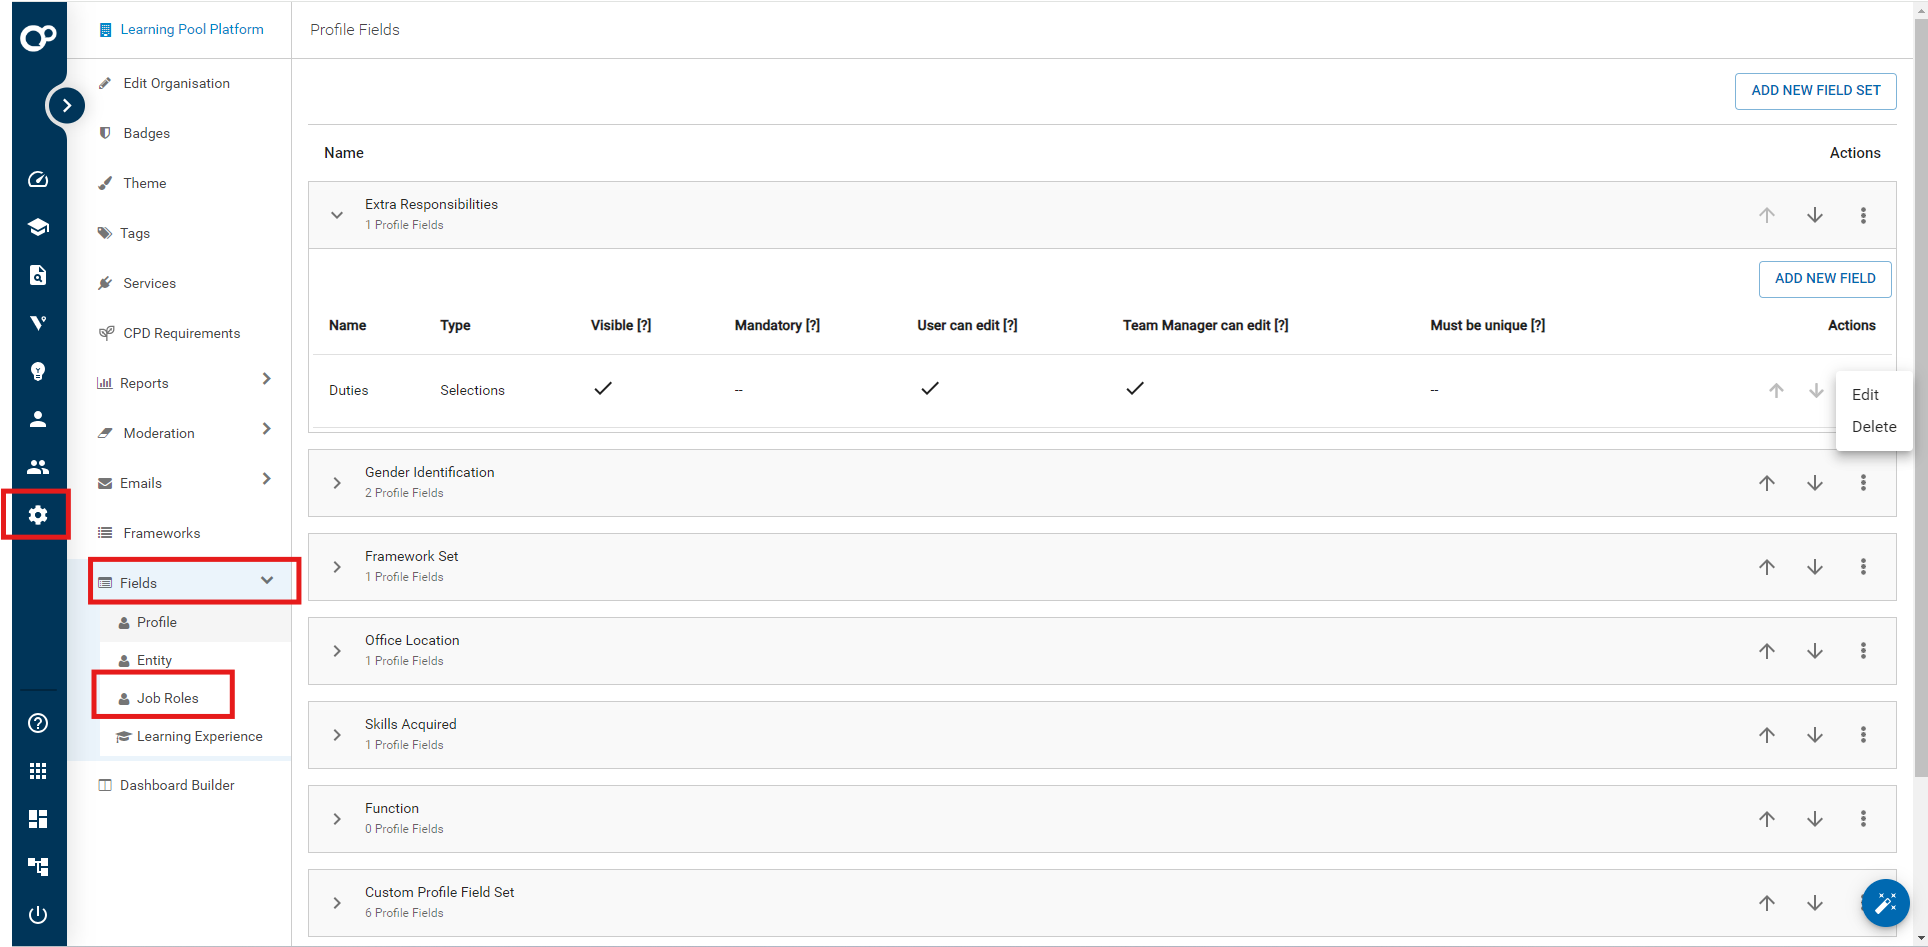Click the settings gear icon in sidebar
This screenshot has height=947, width=1928.
coord(38,515)
